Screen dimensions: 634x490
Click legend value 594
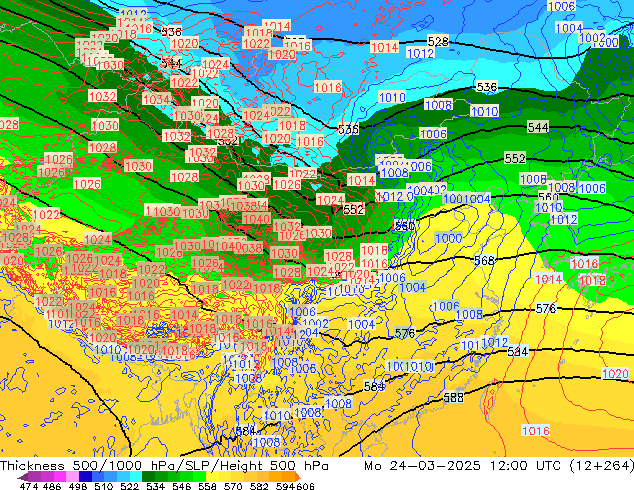click(x=285, y=486)
